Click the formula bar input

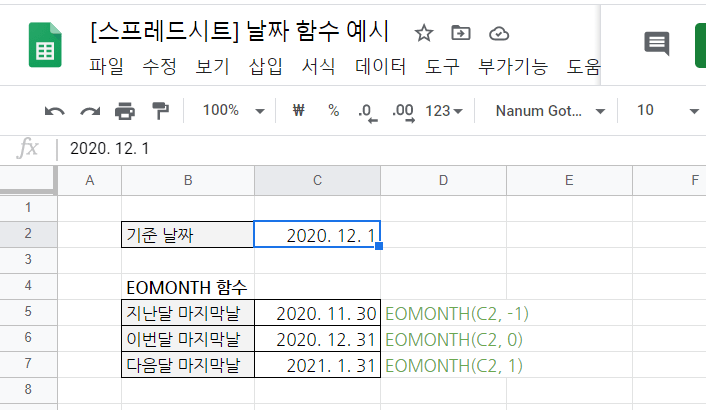tap(380, 149)
